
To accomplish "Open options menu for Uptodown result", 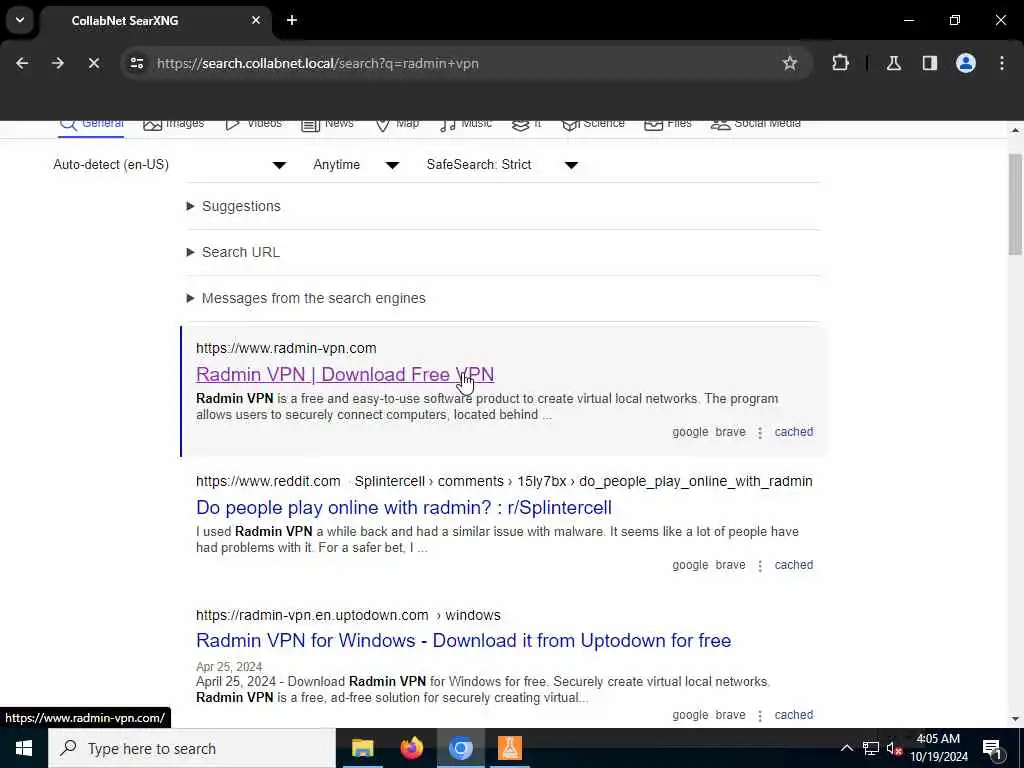I will (x=760, y=715).
